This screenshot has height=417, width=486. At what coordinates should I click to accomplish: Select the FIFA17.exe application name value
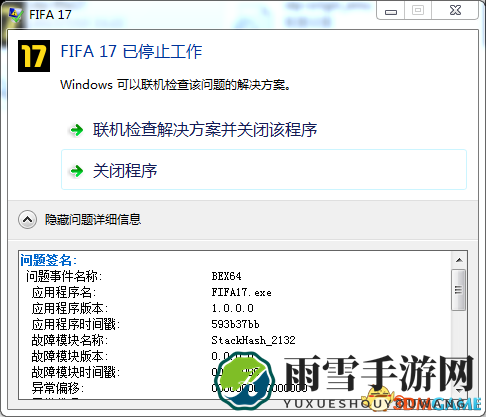(x=241, y=292)
